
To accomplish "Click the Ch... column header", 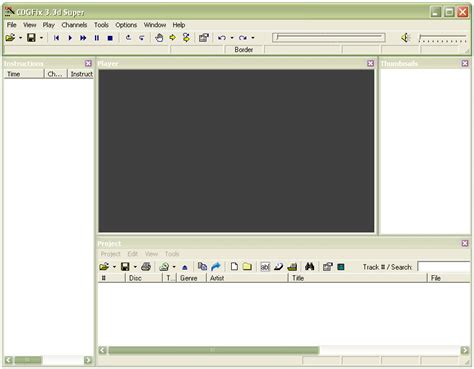I will click(x=56, y=74).
